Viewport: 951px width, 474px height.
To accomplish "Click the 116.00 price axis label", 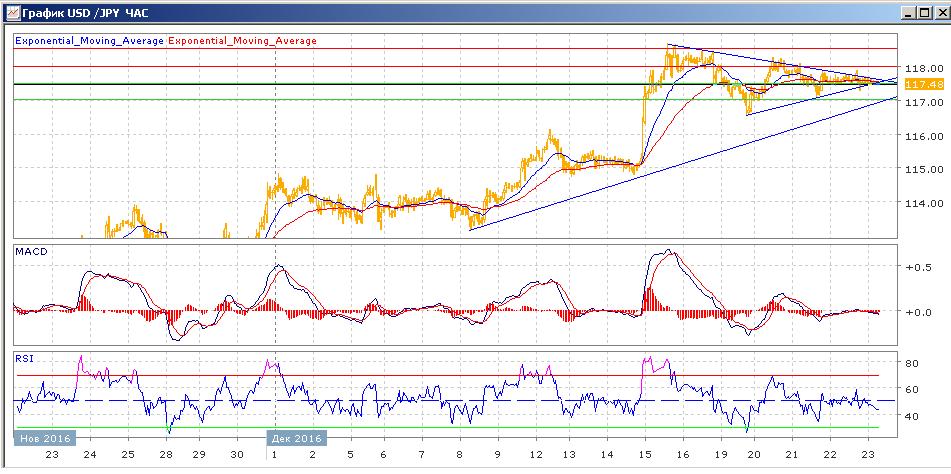I will (x=918, y=136).
